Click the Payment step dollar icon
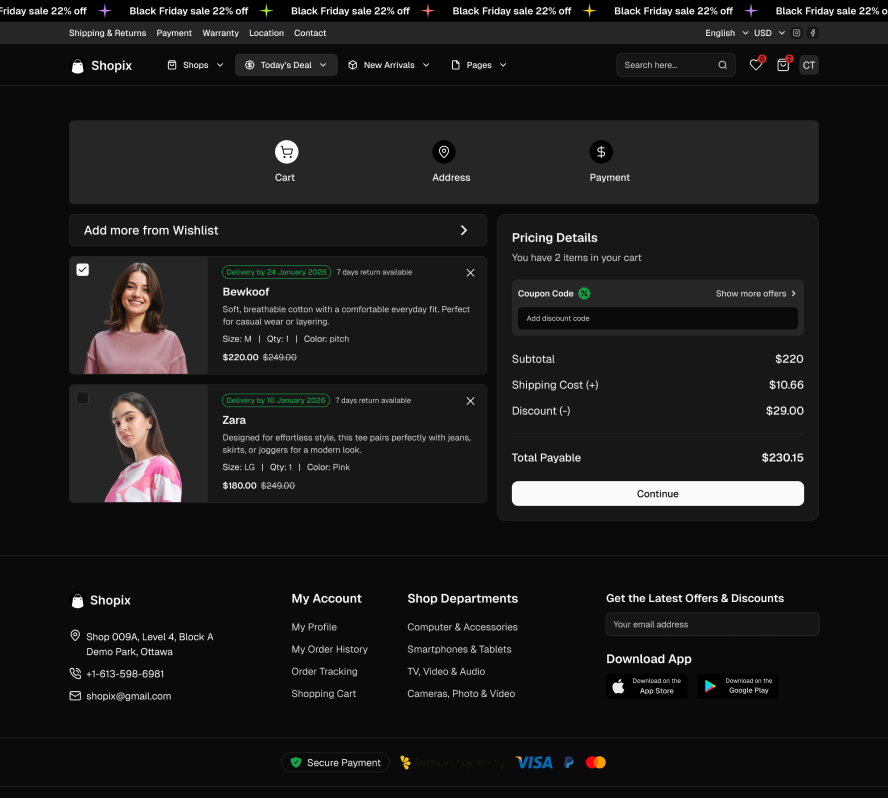Screen dimensions: 888x798 pyautogui.click(x=601, y=152)
